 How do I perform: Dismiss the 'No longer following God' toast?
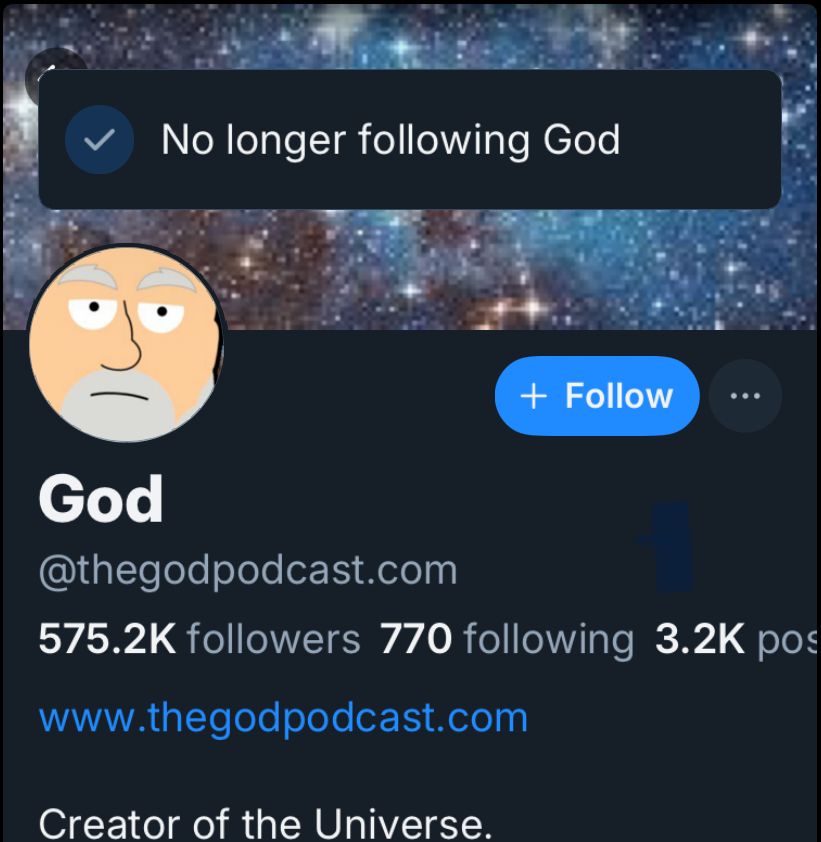[x=410, y=140]
